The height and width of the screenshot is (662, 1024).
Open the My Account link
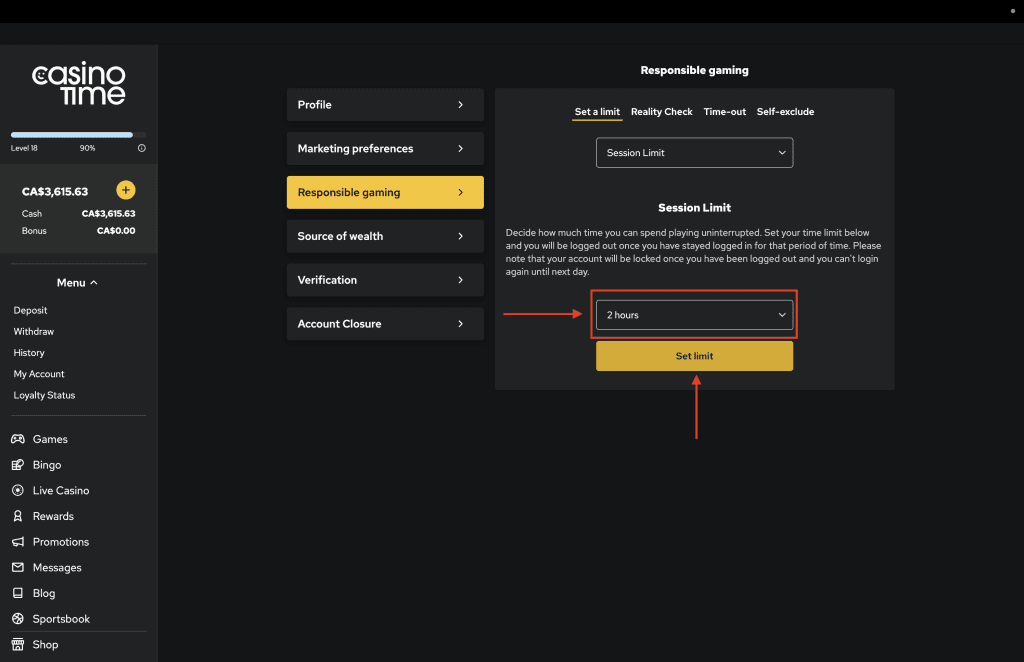coord(39,374)
